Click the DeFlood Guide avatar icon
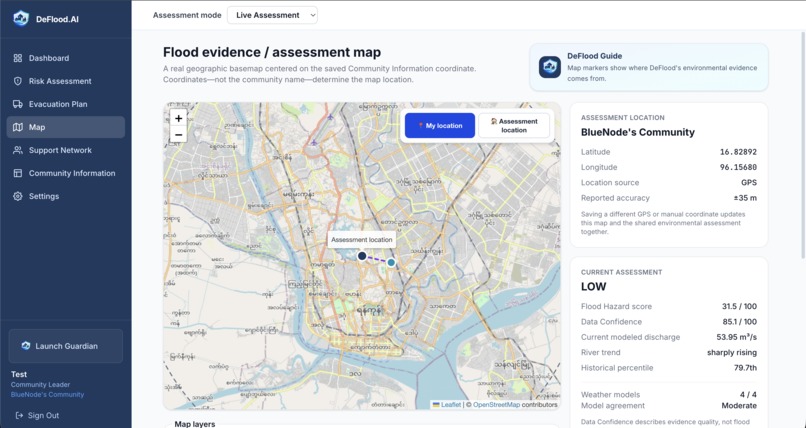This screenshot has width=806, height=428. coord(550,67)
